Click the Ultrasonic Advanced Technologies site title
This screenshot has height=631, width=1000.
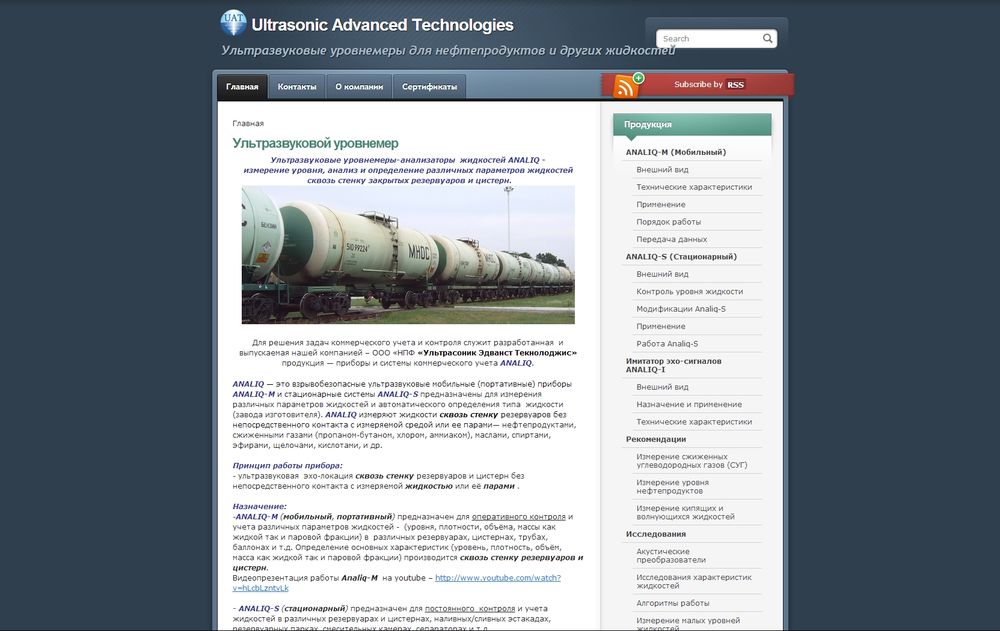pyautogui.click(x=382, y=25)
